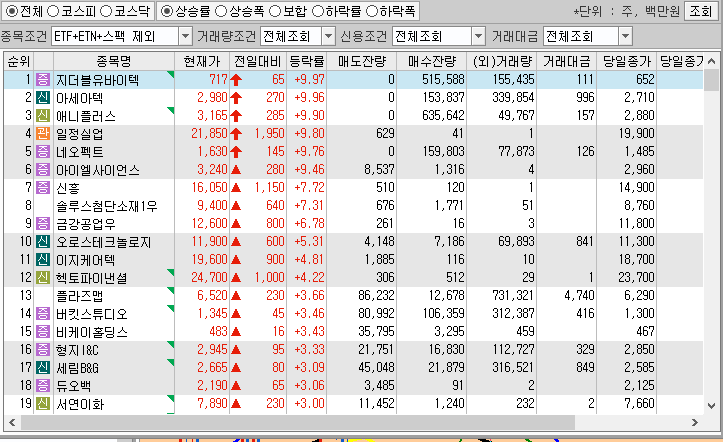The width and height of the screenshot is (723, 442).
Task: Click upper-limit arrow icon in 아세아텍 row
Action: pos(236,98)
